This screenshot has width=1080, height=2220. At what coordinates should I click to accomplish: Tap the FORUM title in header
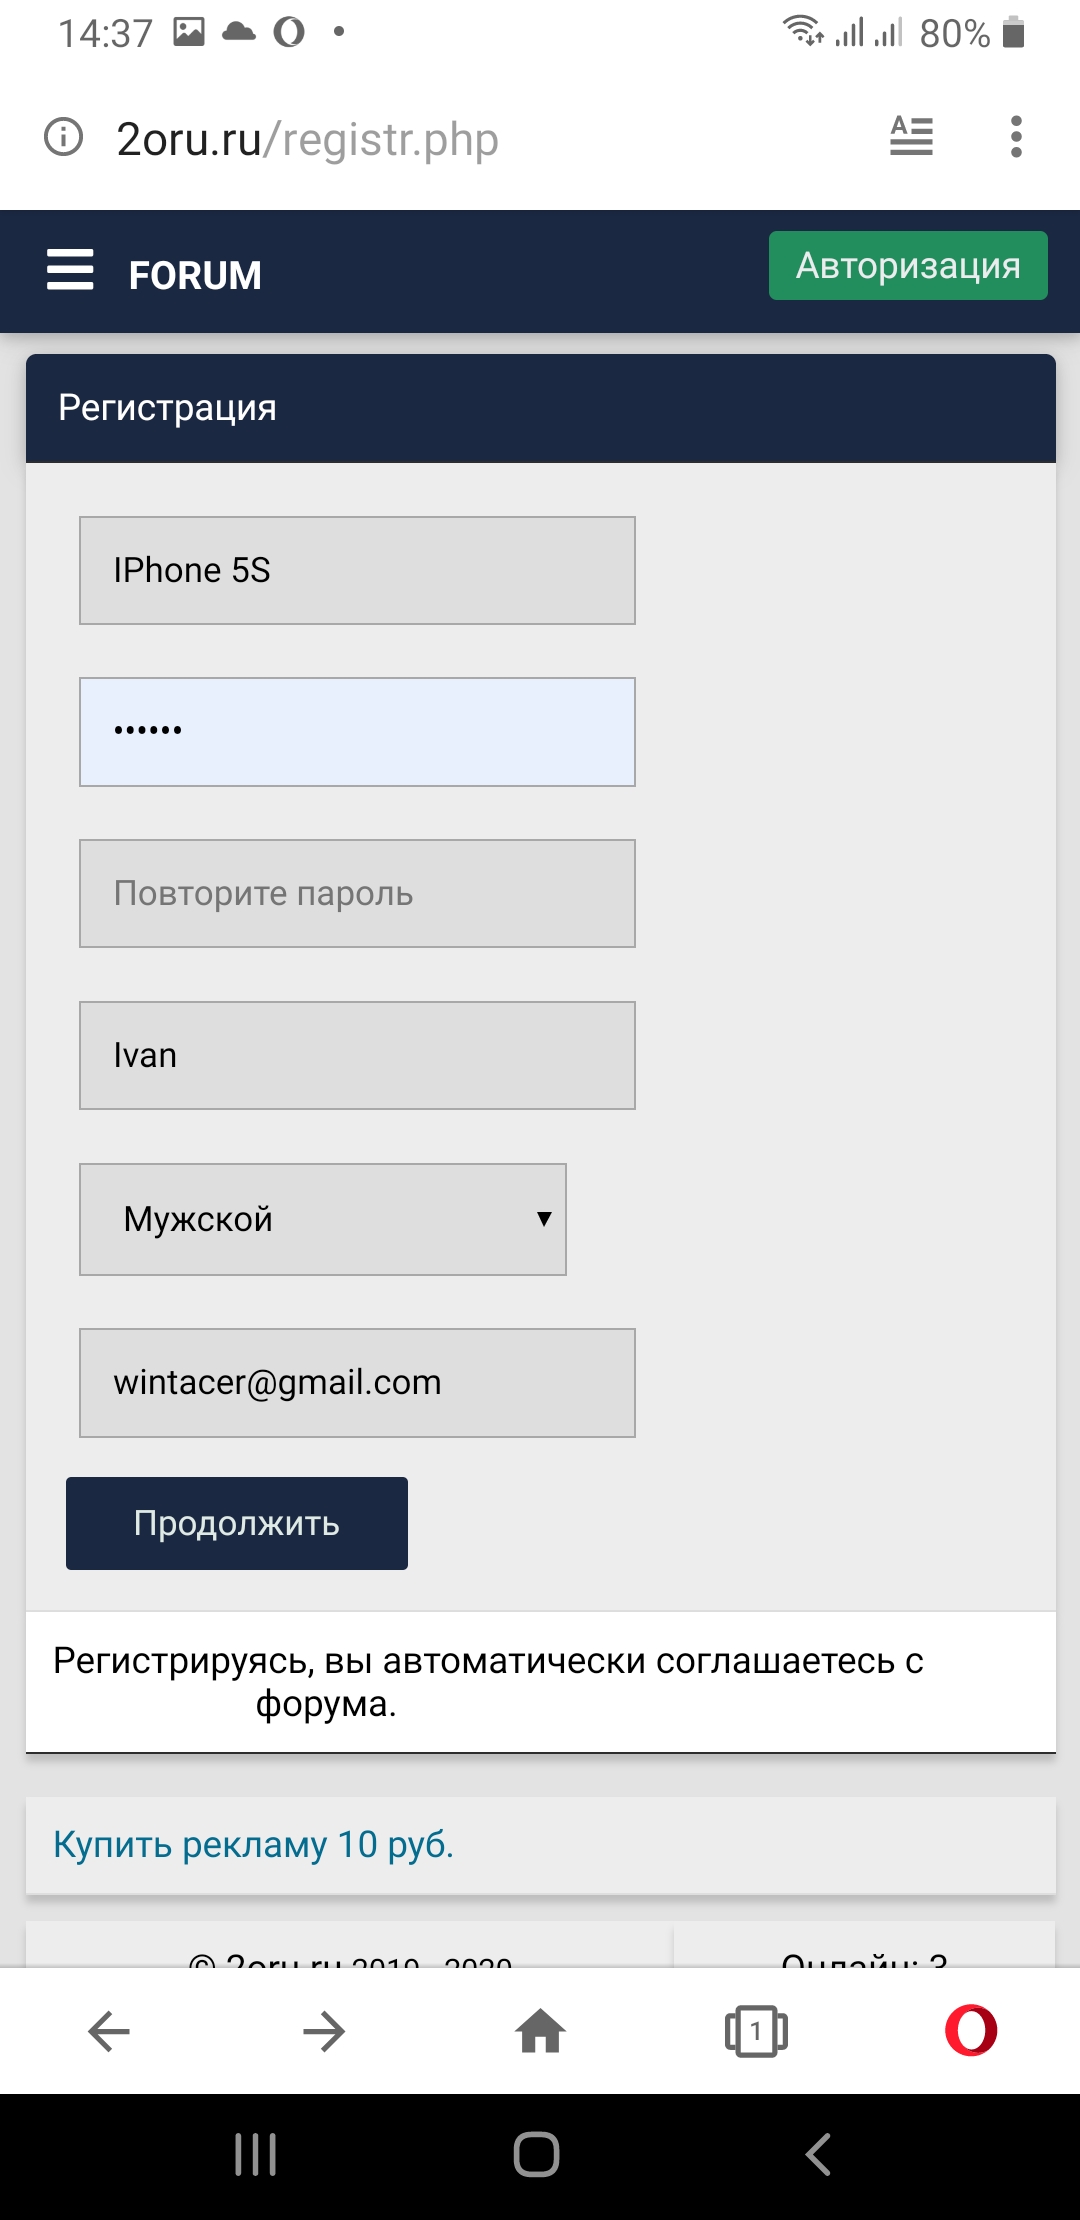point(195,275)
